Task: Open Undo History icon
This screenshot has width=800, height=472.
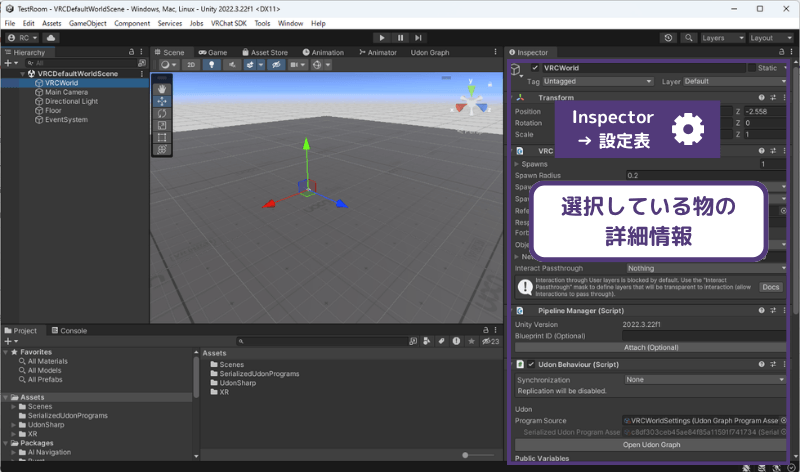Action: coord(668,38)
